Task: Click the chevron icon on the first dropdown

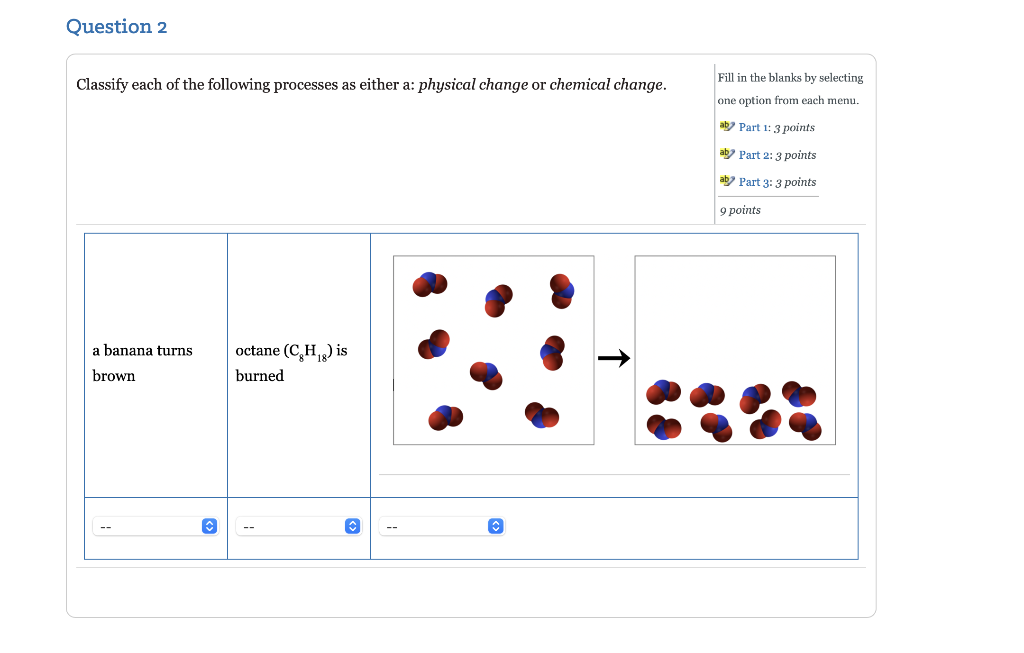Action: click(209, 525)
